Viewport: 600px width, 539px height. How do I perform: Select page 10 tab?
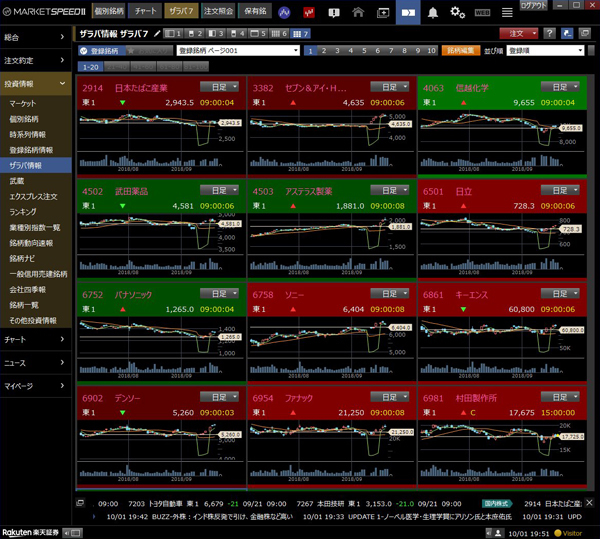point(431,50)
